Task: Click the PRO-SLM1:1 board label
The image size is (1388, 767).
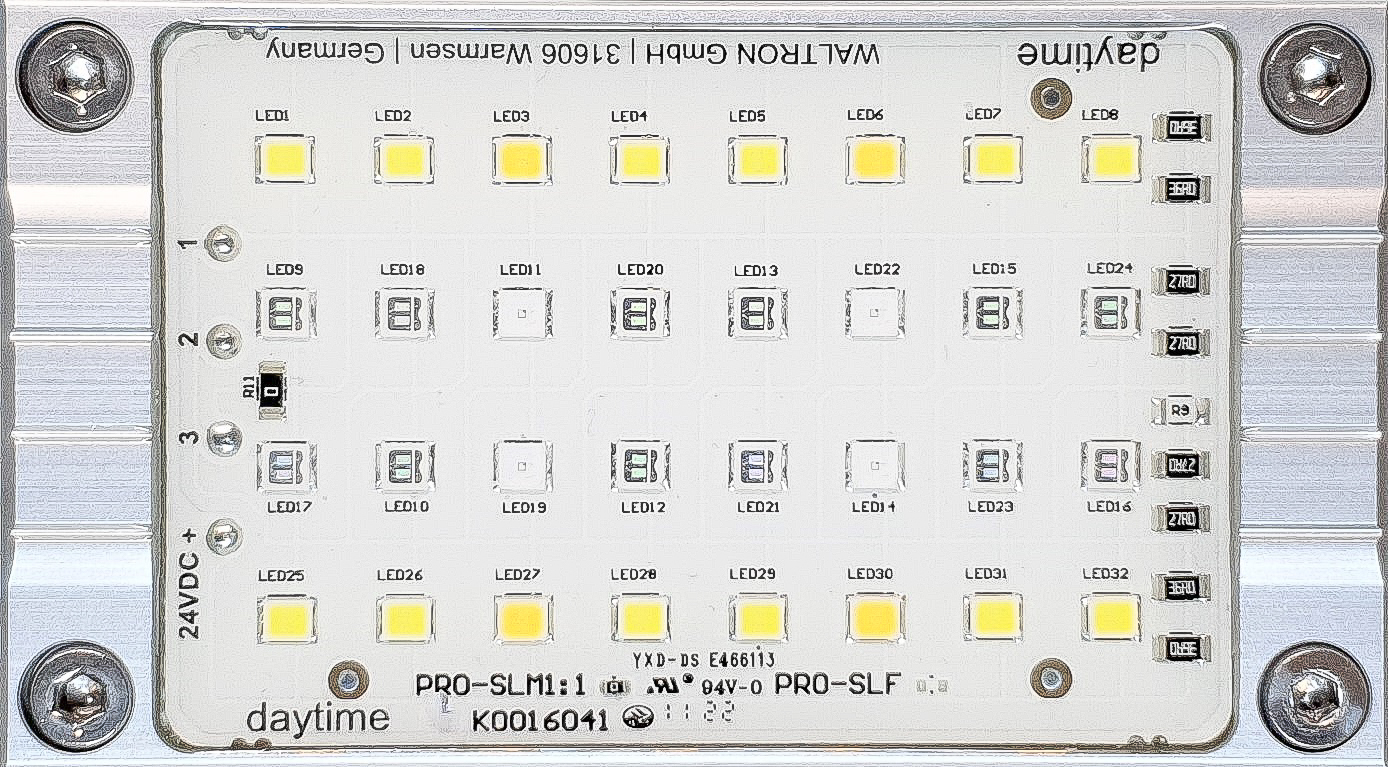Action: (x=500, y=686)
